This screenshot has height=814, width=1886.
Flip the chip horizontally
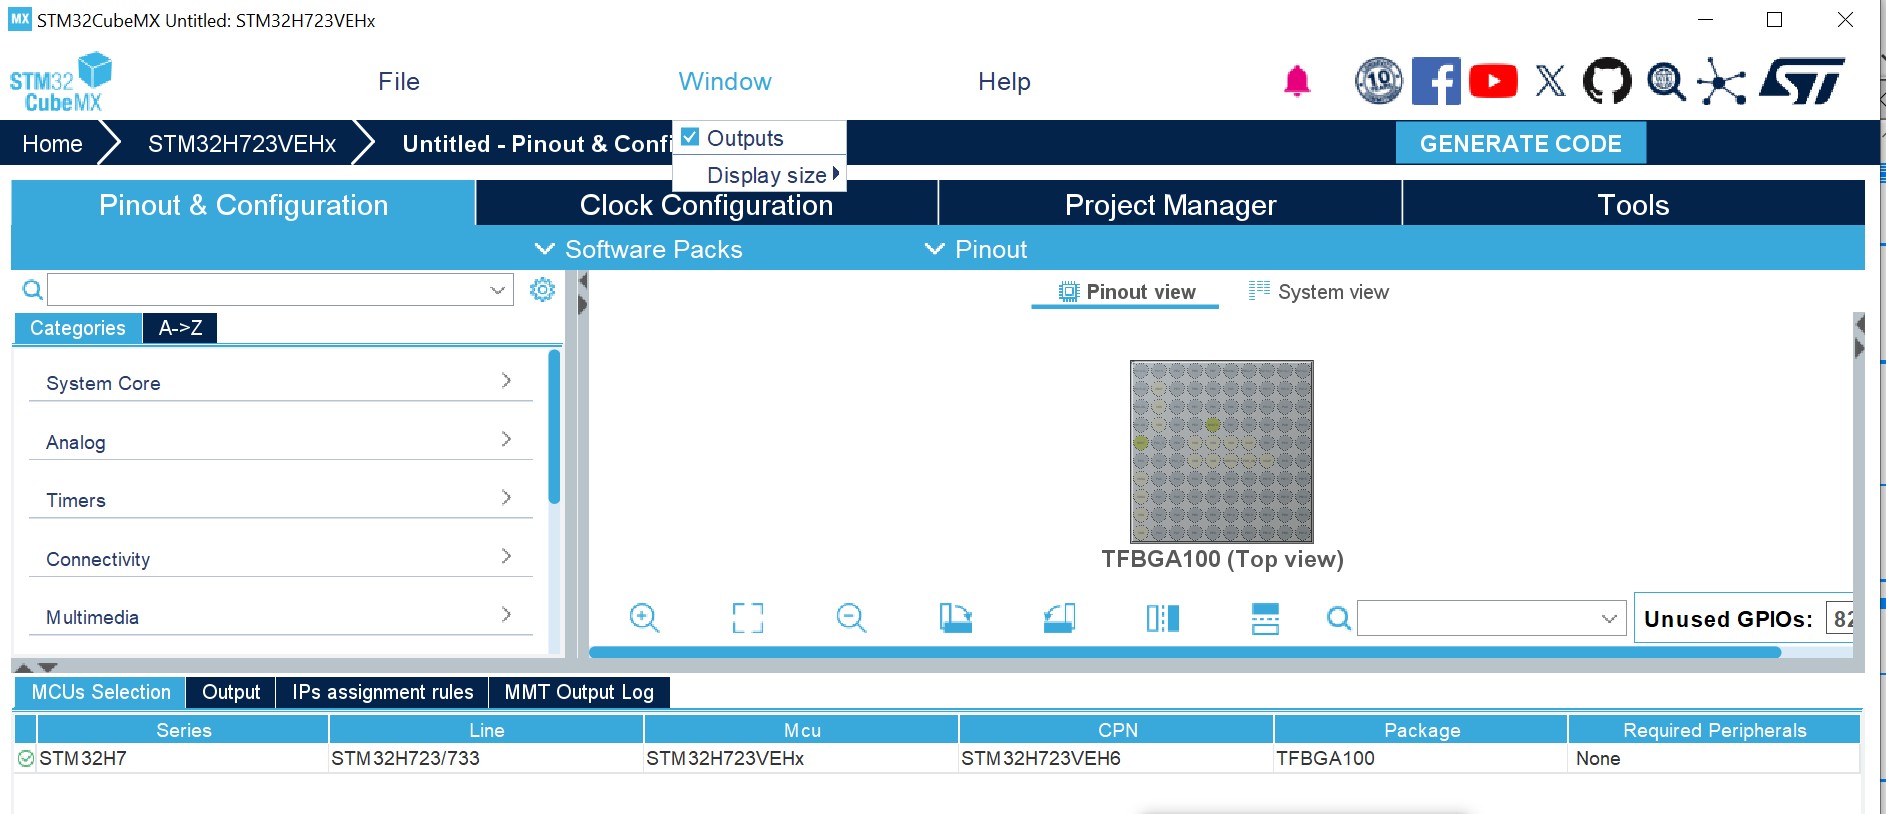[x=1162, y=618]
